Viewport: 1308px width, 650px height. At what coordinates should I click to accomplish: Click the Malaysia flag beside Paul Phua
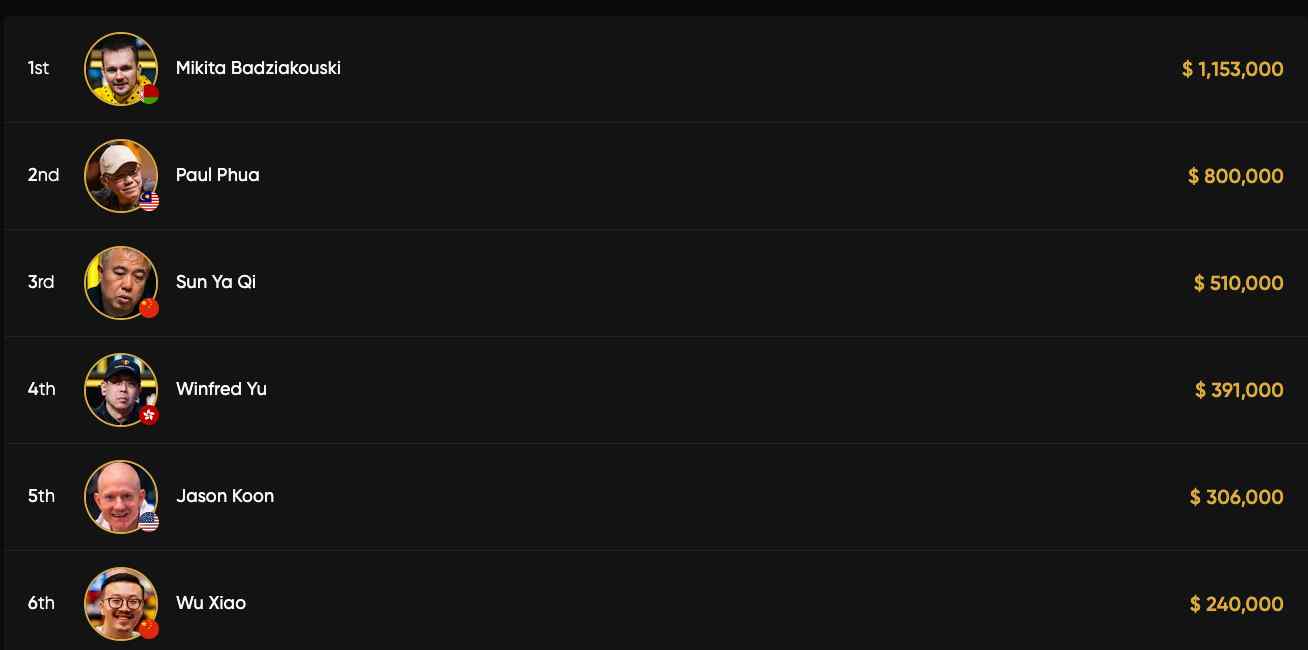pos(150,202)
